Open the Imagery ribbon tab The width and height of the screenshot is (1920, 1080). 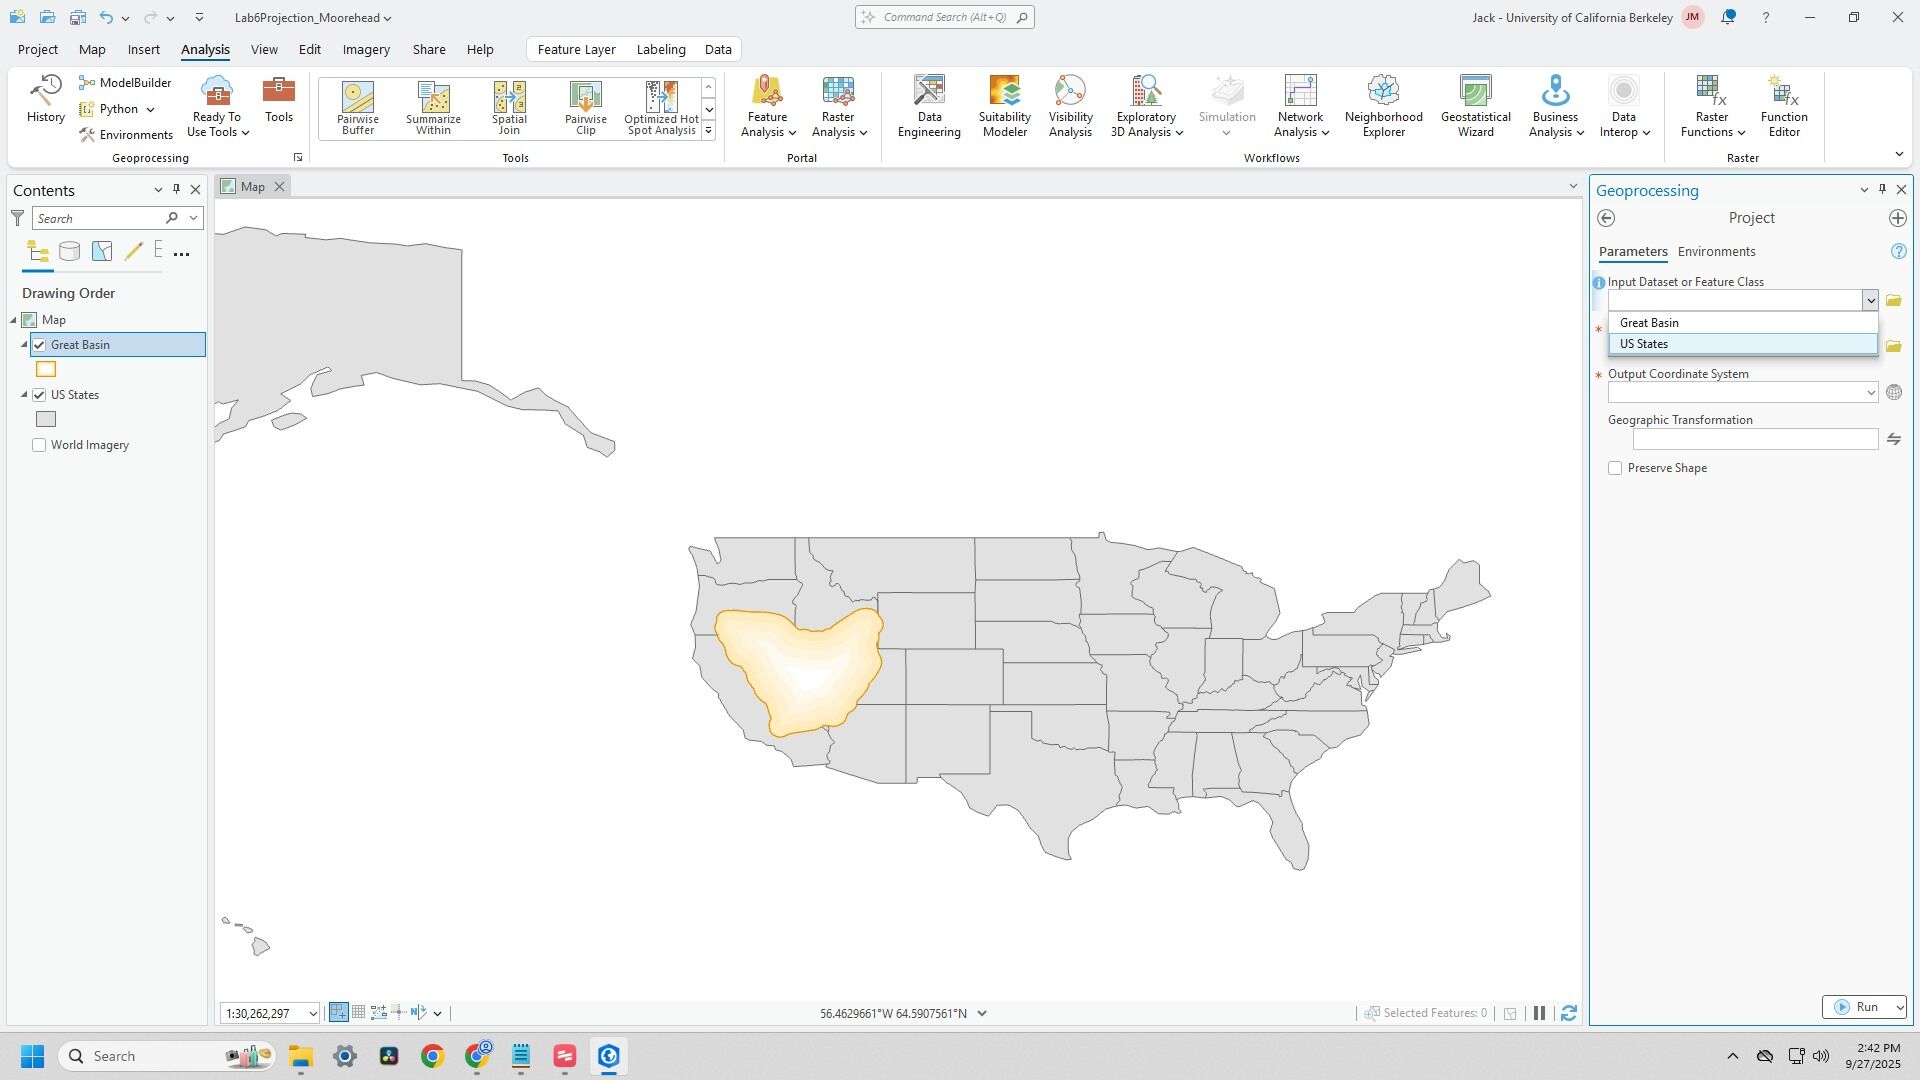pyautogui.click(x=366, y=49)
